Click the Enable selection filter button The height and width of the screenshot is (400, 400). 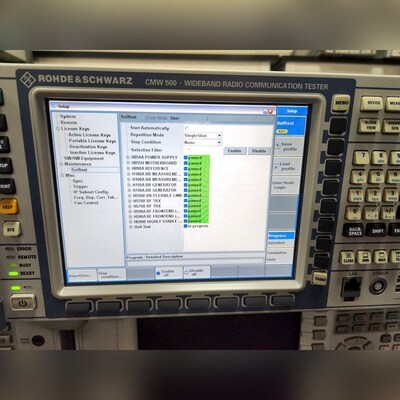tap(235, 151)
